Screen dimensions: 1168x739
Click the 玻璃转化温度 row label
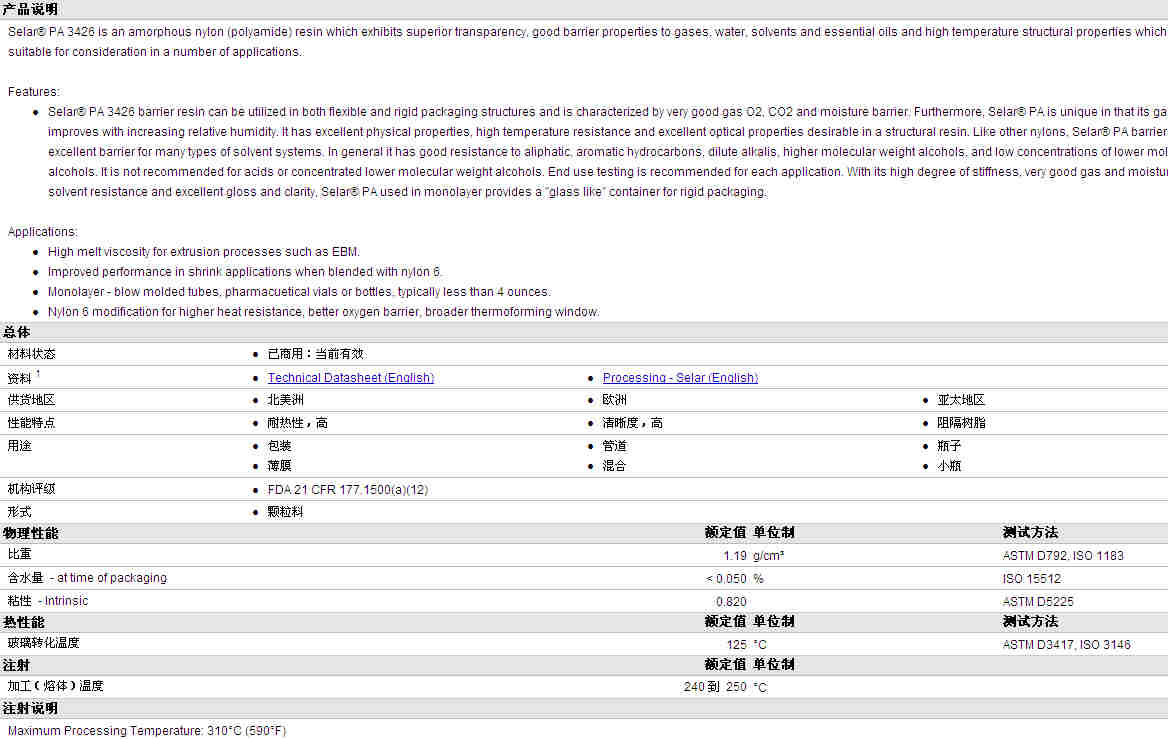pos(43,643)
